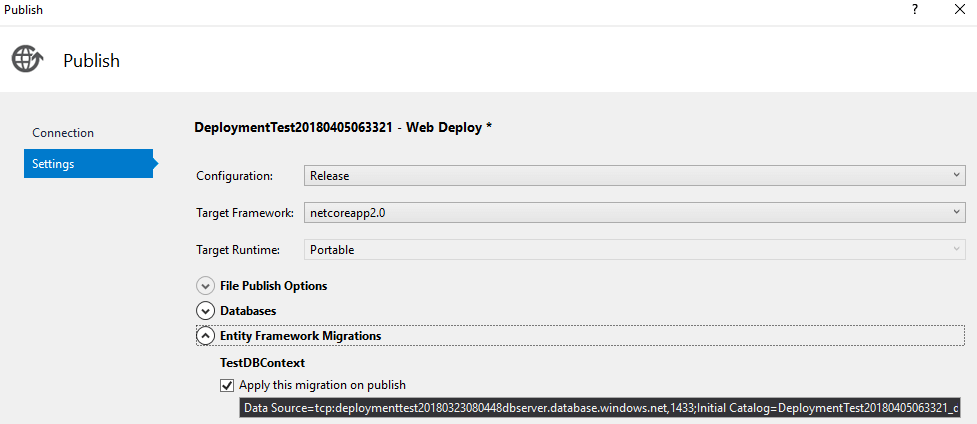Toggle Apply this migration on publish
977x424 pixels.
[x=227, y=385]
